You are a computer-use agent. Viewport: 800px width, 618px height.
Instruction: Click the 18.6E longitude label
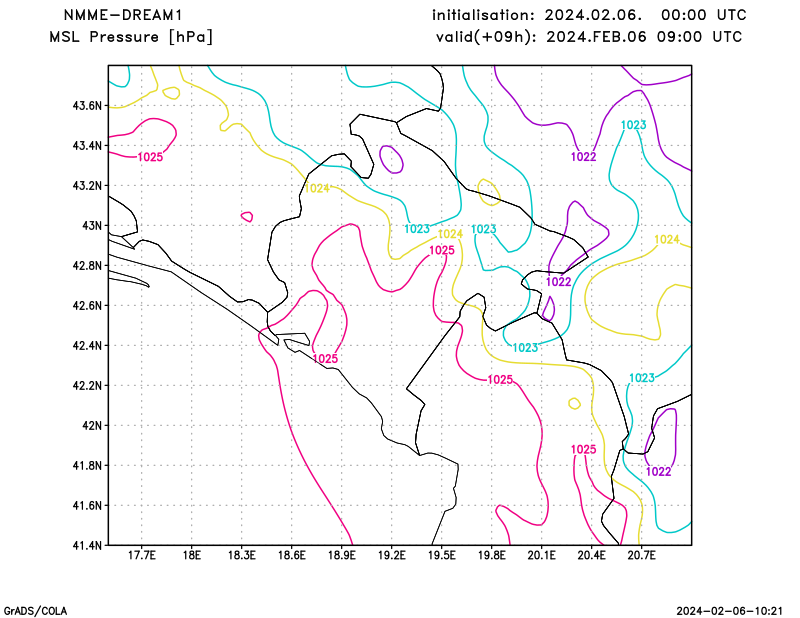click(291, 555)
